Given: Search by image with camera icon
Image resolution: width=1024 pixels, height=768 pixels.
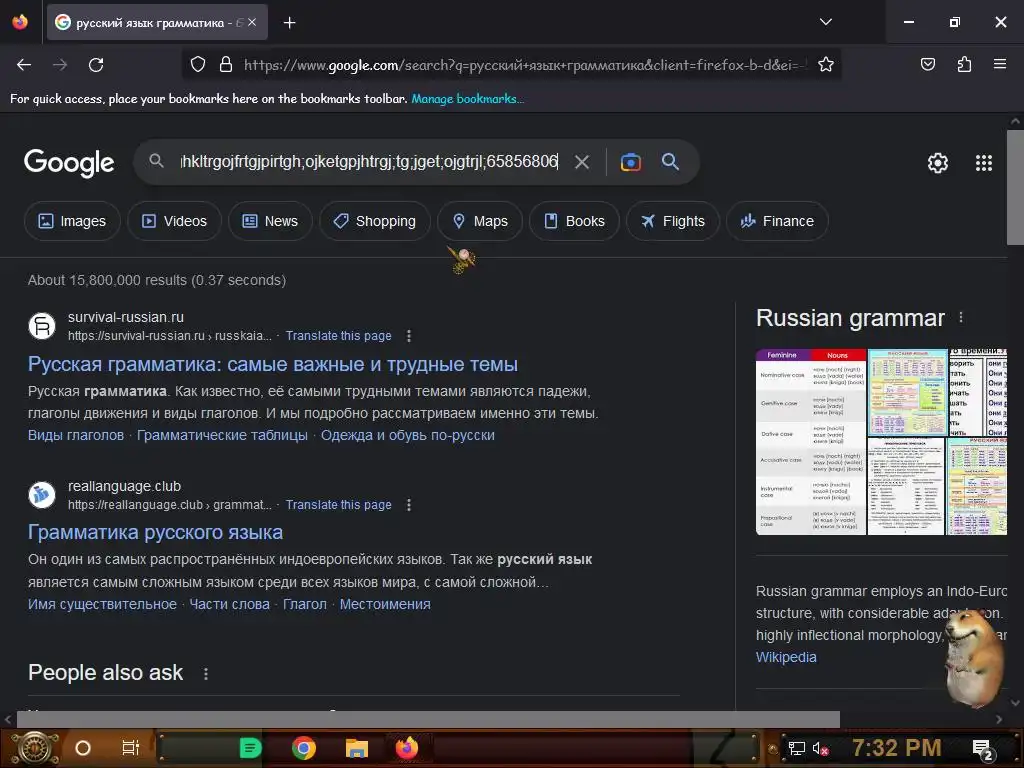Looking at the screenshot, I should click(x=630, y=162).
